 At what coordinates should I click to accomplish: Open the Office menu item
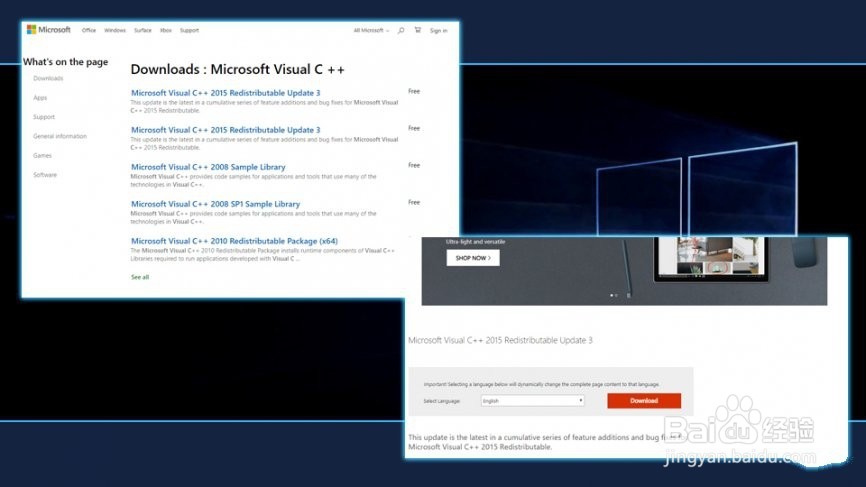coord(89,30)
